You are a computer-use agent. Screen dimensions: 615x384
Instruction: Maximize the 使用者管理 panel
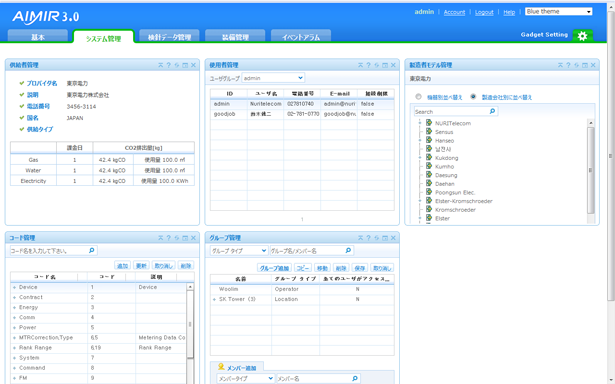[385, 65]
